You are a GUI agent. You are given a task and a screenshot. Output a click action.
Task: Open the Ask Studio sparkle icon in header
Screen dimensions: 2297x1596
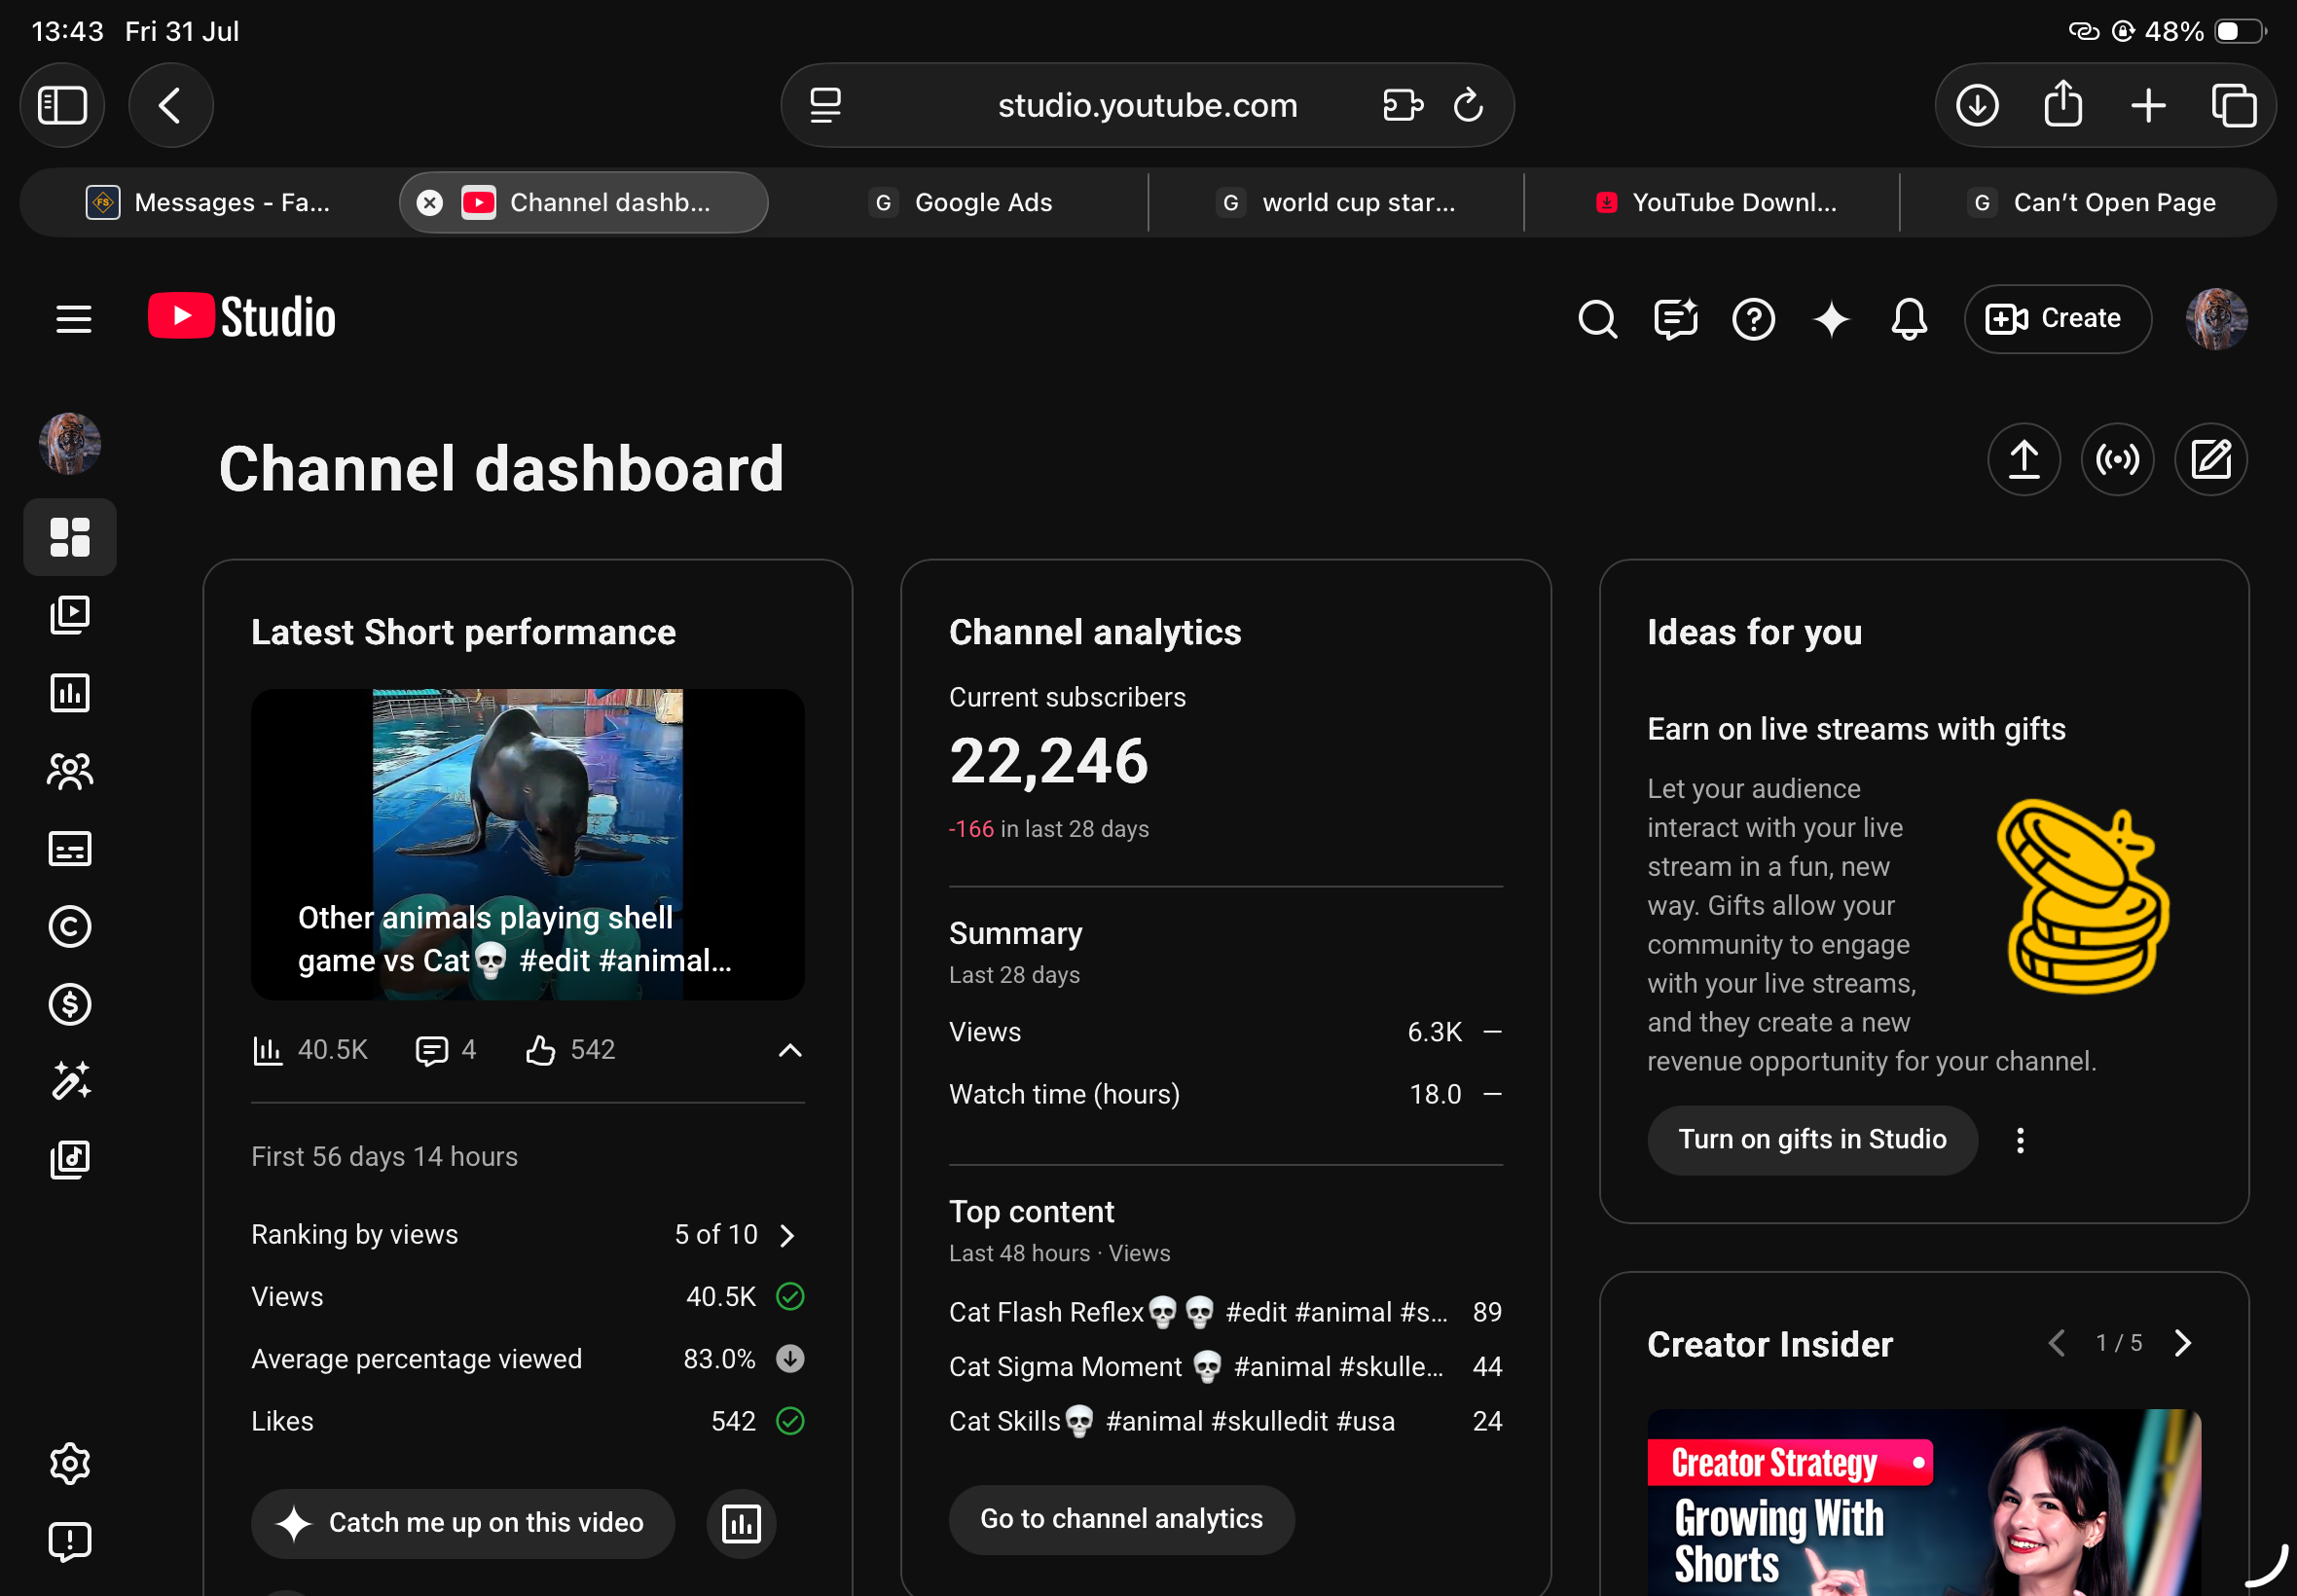pyautogui.click(x=1831, y=319)
